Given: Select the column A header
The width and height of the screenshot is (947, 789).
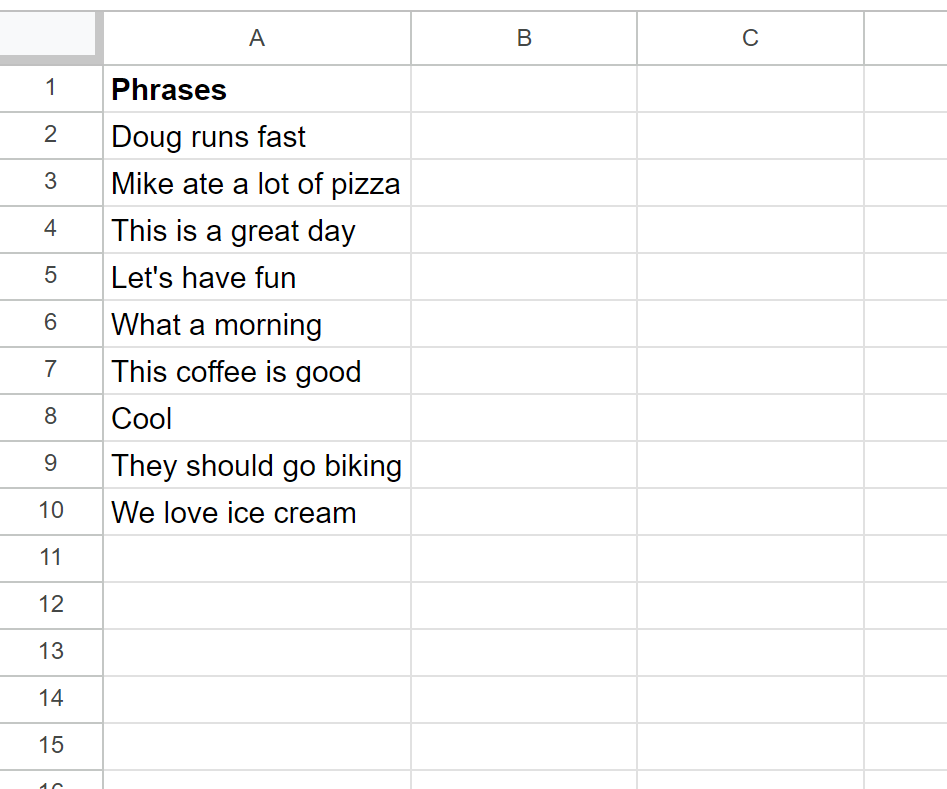Looking at the screenshot, I should pyautogui.click(x=257, y=37).
